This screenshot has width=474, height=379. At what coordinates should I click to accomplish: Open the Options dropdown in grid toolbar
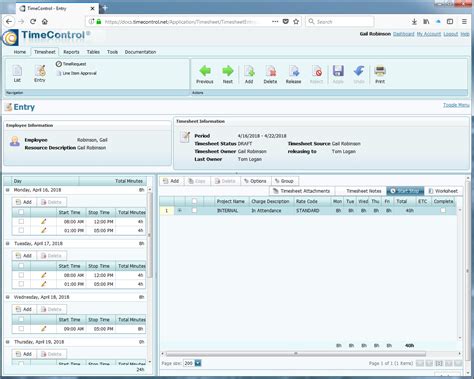pos(255,181)
